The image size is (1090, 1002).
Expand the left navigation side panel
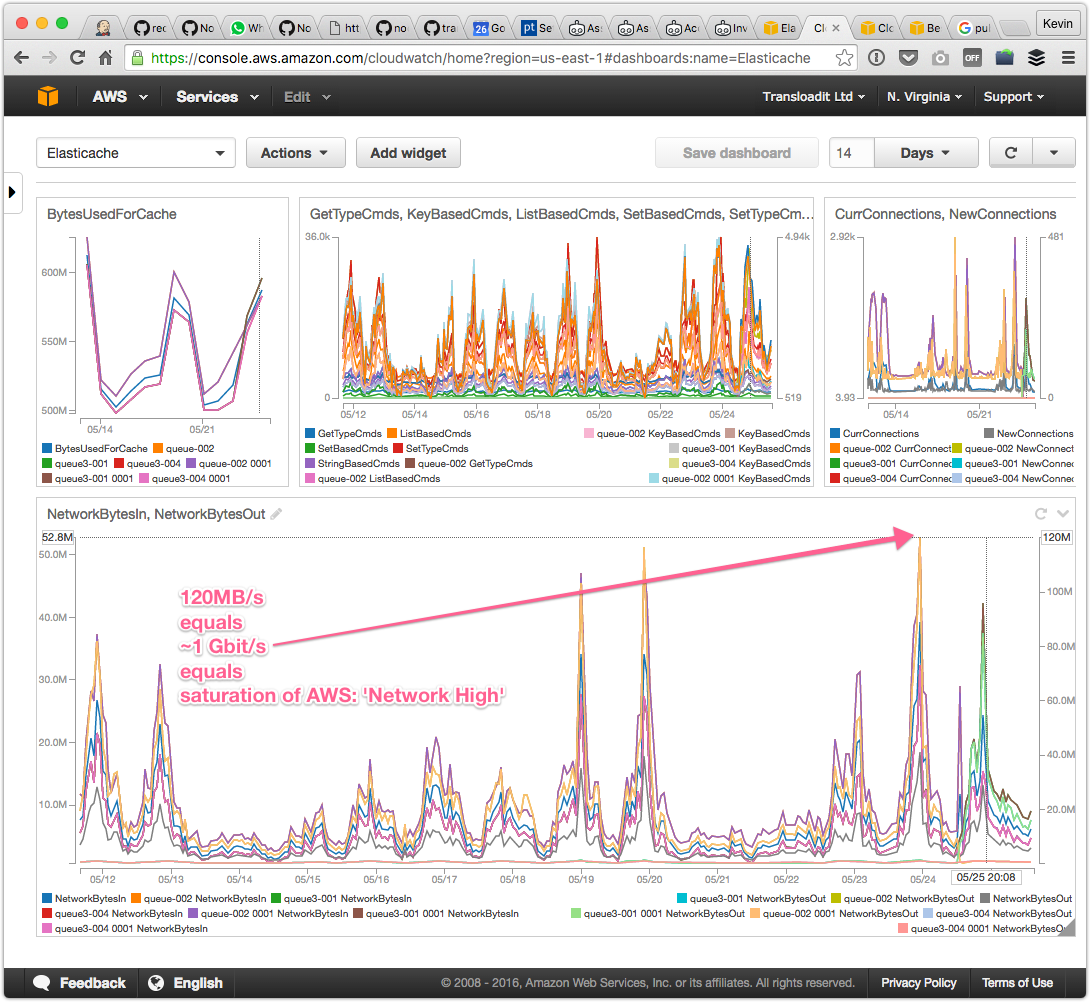coord(14,192)
